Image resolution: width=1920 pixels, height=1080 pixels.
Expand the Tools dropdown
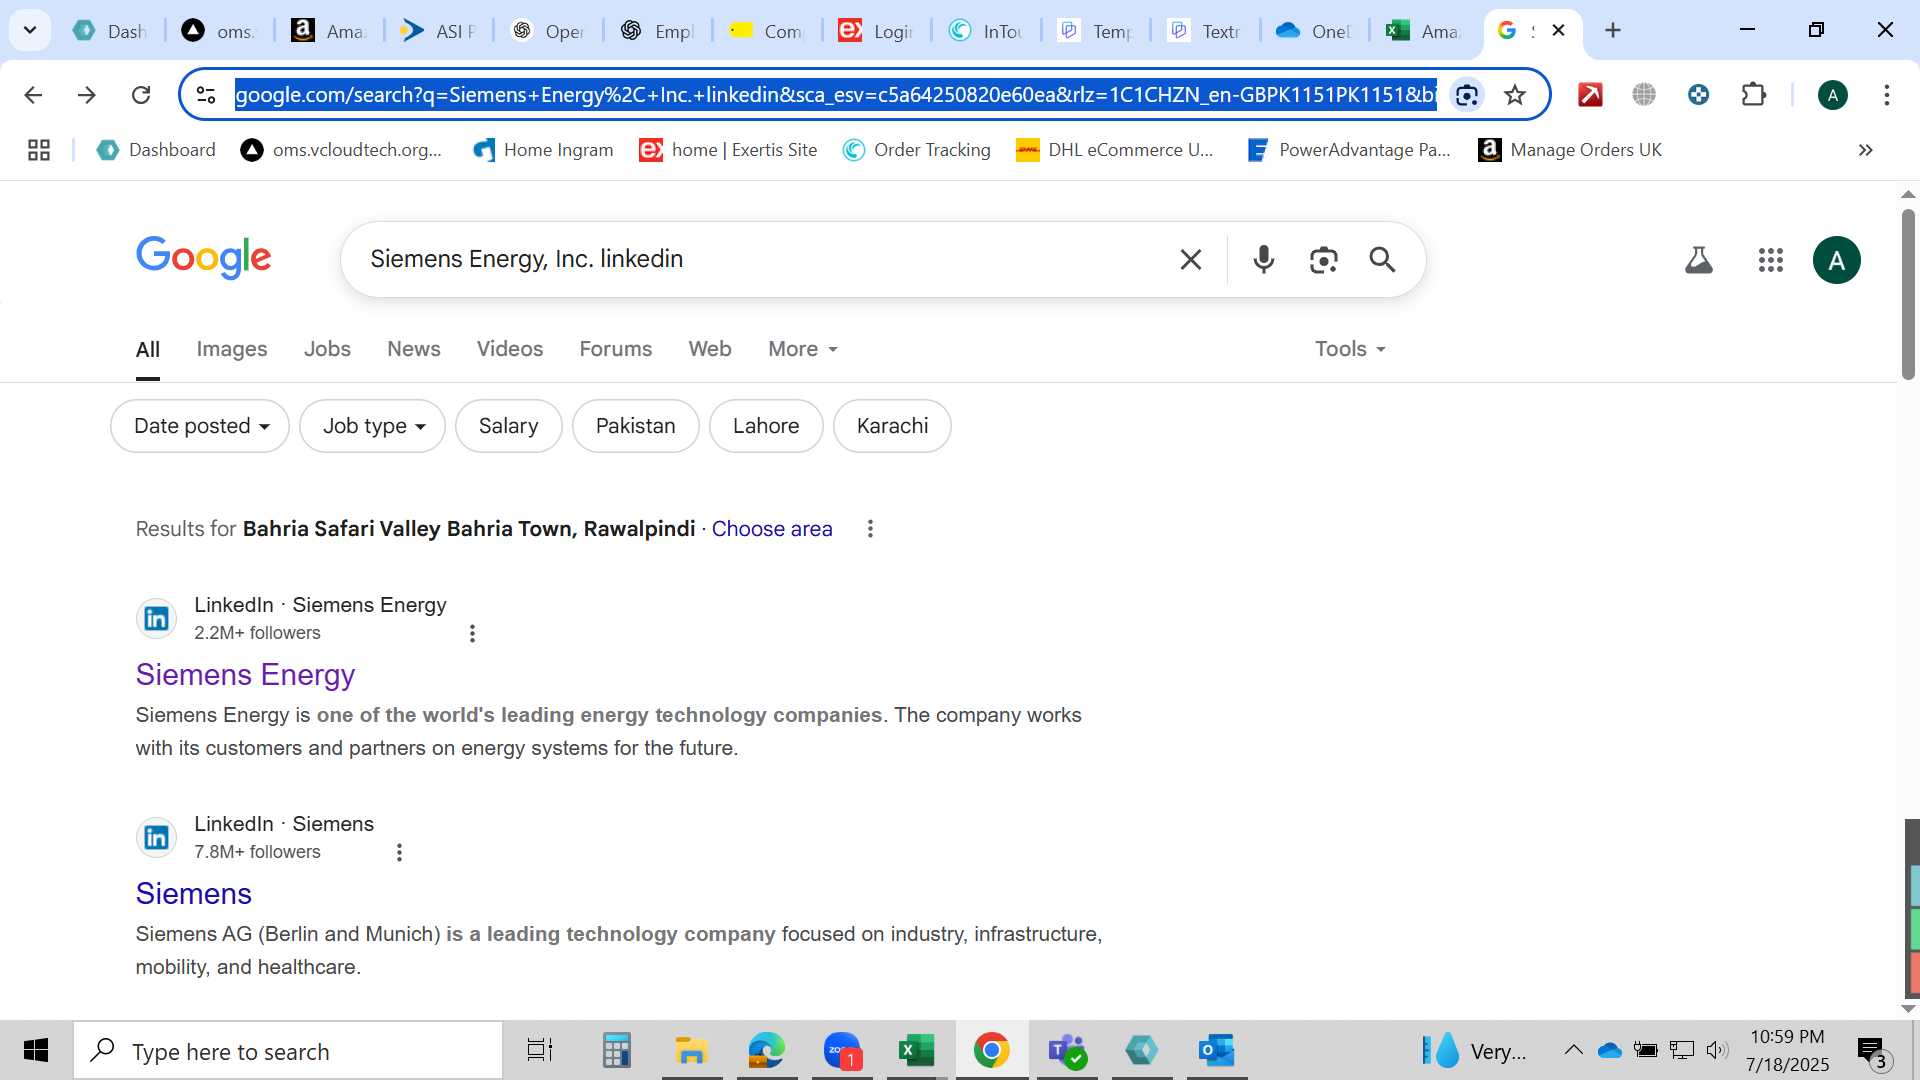click(x=1351, y=349)
